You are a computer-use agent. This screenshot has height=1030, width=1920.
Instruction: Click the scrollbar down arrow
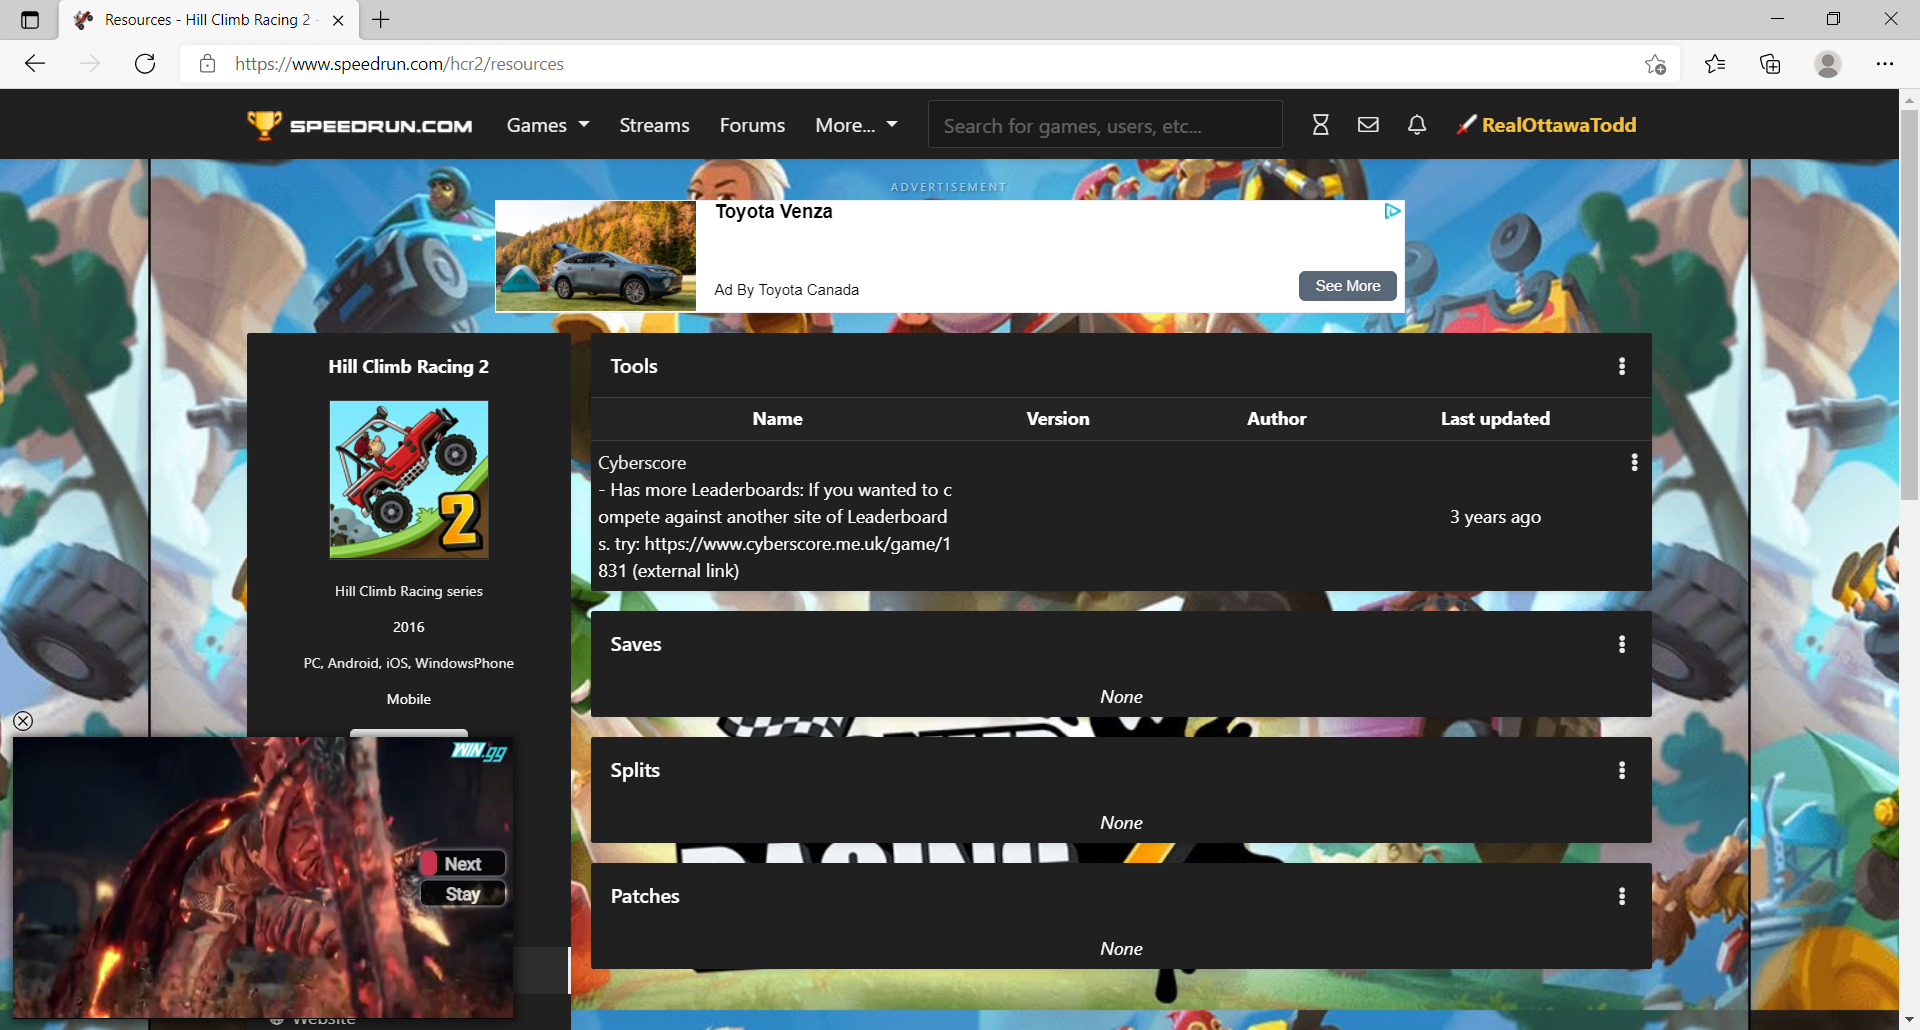[x=1909, y=1020]
